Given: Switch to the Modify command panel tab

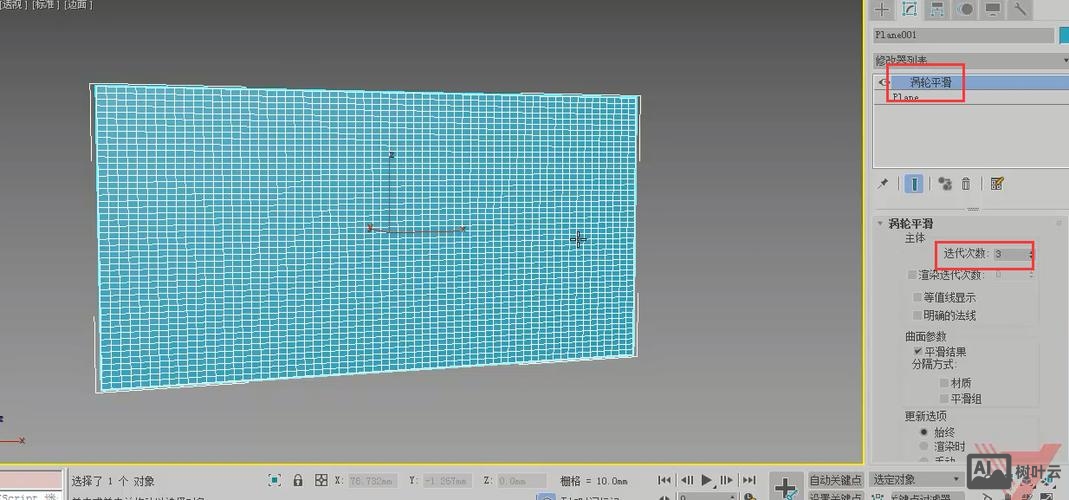Looking at the screenshot, I should click(x=909, y=9).
